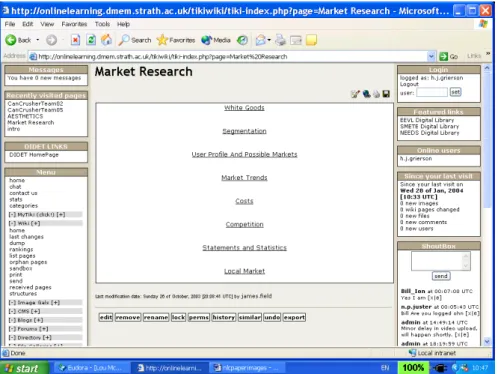This screenshot has width=498, height=374.
Task: Click the edit button below the page
Action: (106, 317)
